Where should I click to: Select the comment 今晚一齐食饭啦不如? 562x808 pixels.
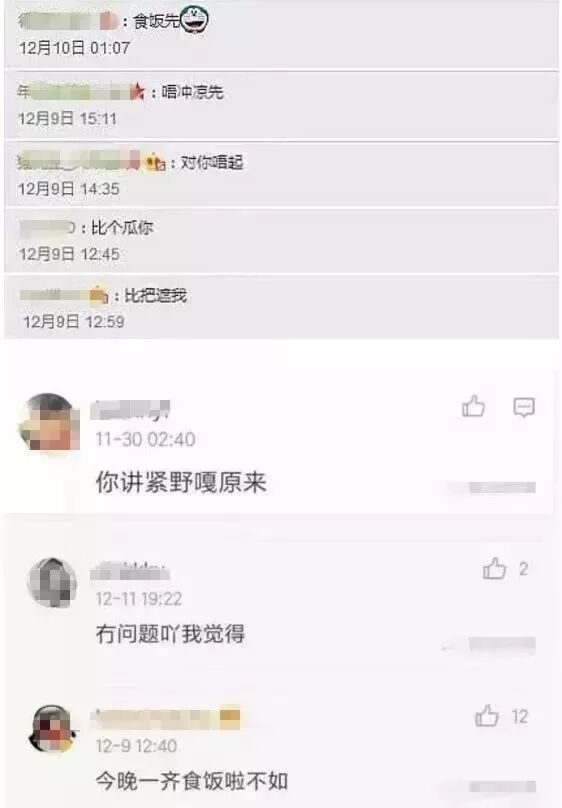coord(192,781)
